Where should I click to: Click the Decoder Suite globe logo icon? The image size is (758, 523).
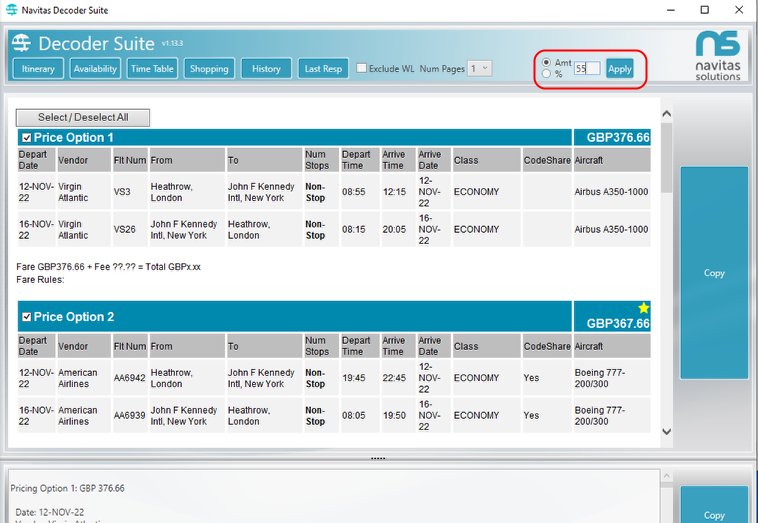click(21, 43)
